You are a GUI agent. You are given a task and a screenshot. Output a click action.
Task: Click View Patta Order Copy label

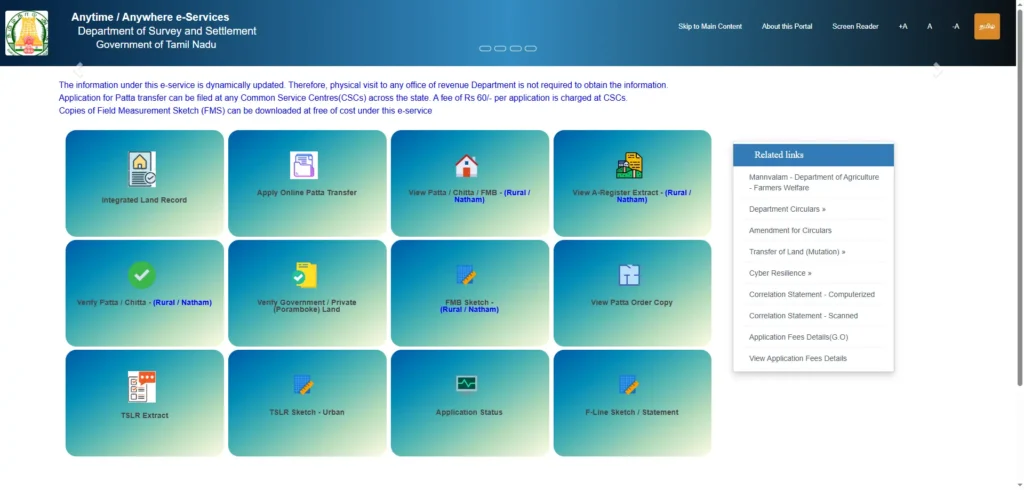[x=632, y=302]
